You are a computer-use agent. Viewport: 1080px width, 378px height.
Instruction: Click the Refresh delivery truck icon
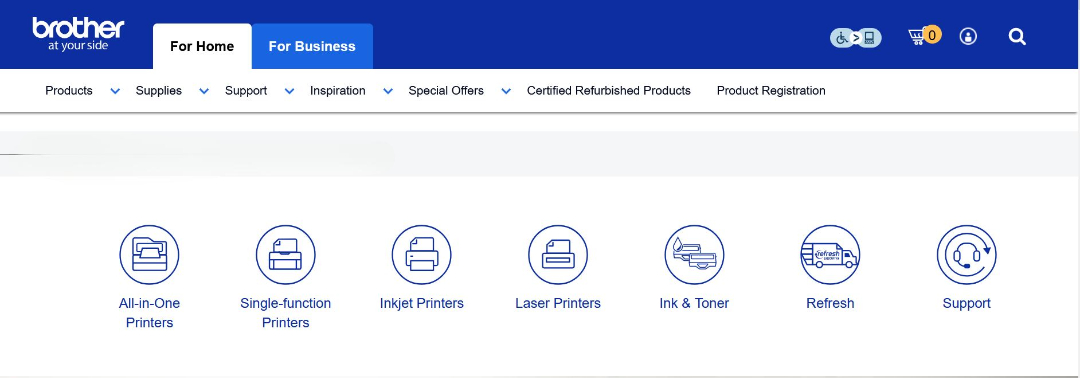pos(830,255)
